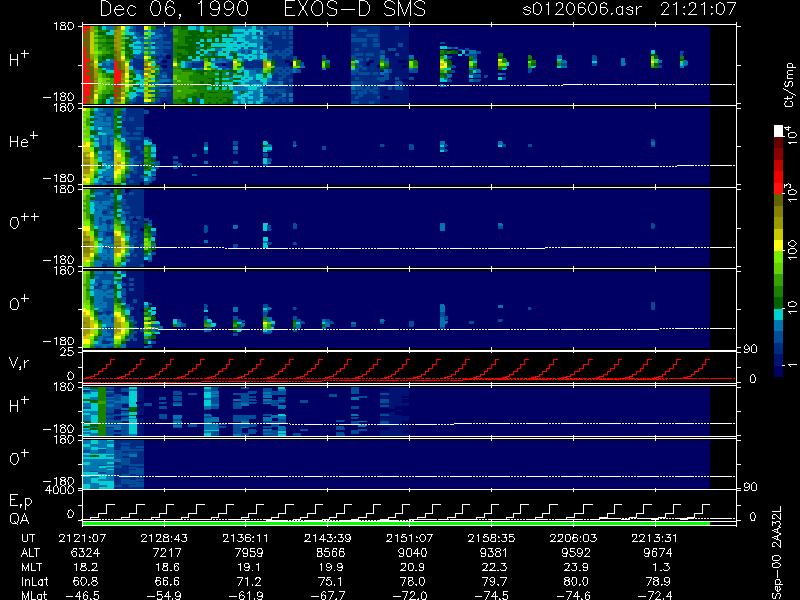Click the MLat value "-74.6"

pos(572,595)
